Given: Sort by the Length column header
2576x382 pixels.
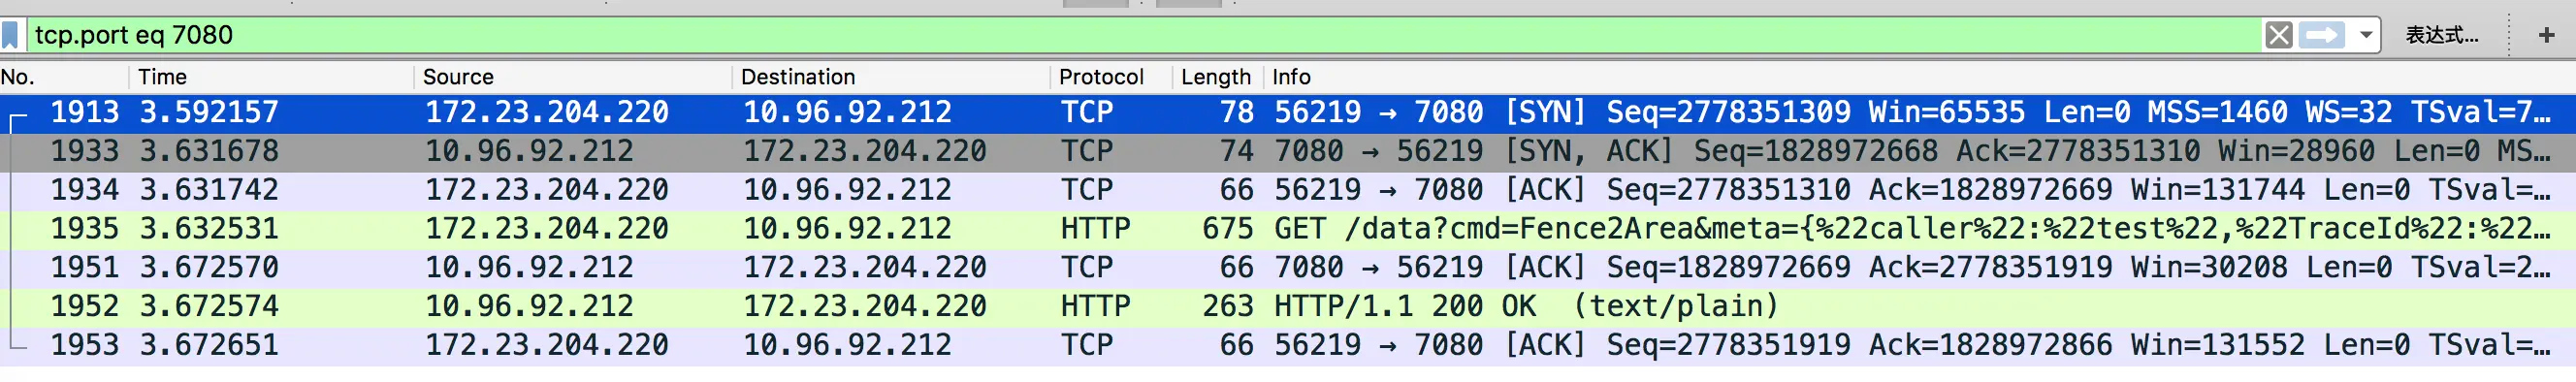Looking at the screenshot, I should coord(1217,77).
